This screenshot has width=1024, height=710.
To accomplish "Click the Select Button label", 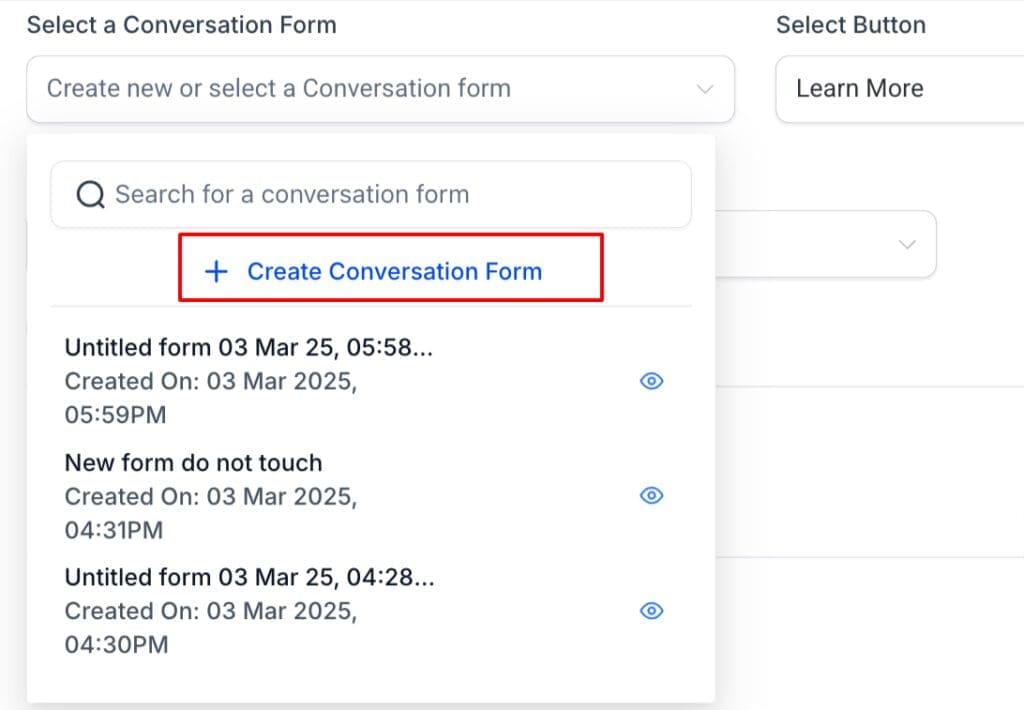I will click(850, 25).
